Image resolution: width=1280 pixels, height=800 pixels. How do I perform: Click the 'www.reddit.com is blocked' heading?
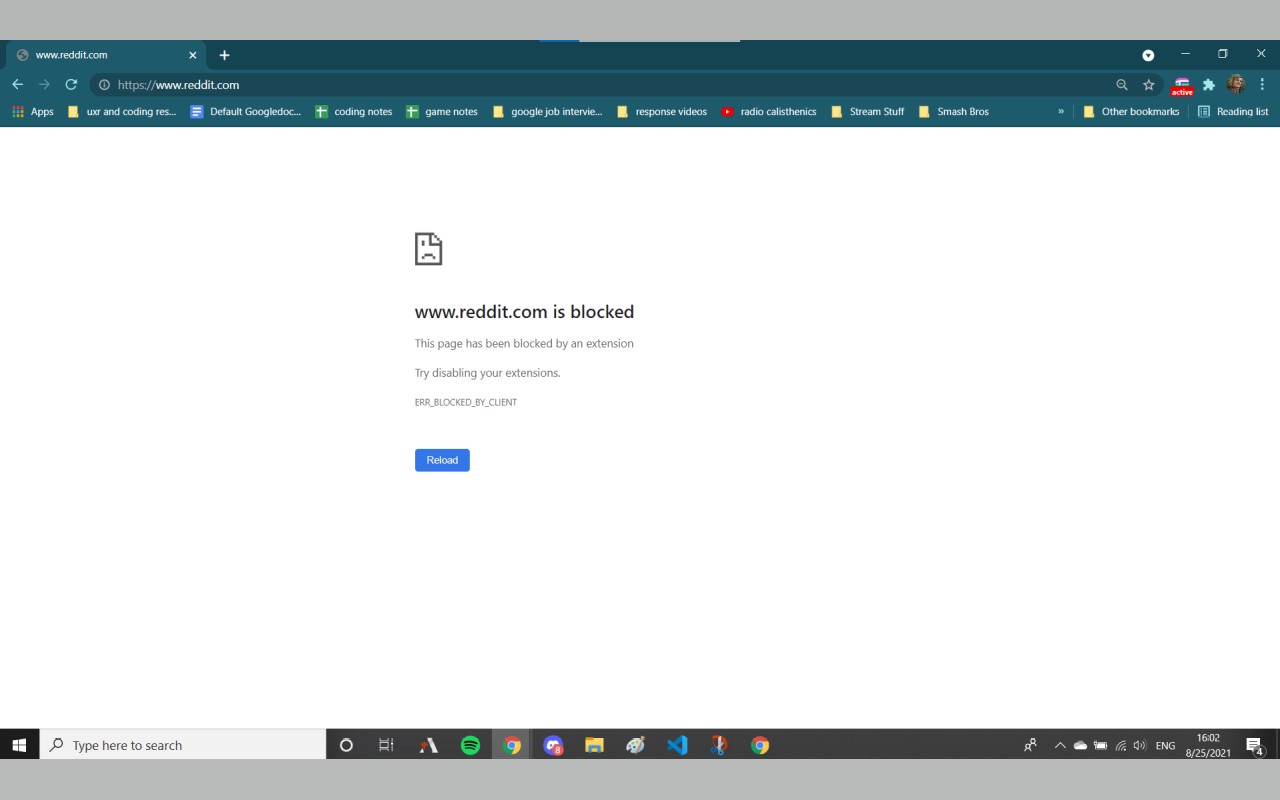click(x=524, y=312)
